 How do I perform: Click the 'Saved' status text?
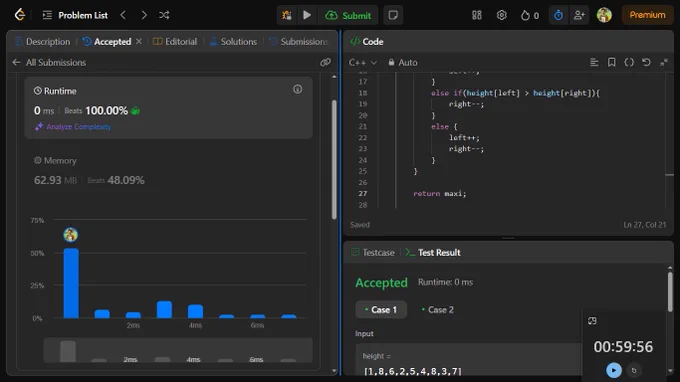(x=360, y=225)
